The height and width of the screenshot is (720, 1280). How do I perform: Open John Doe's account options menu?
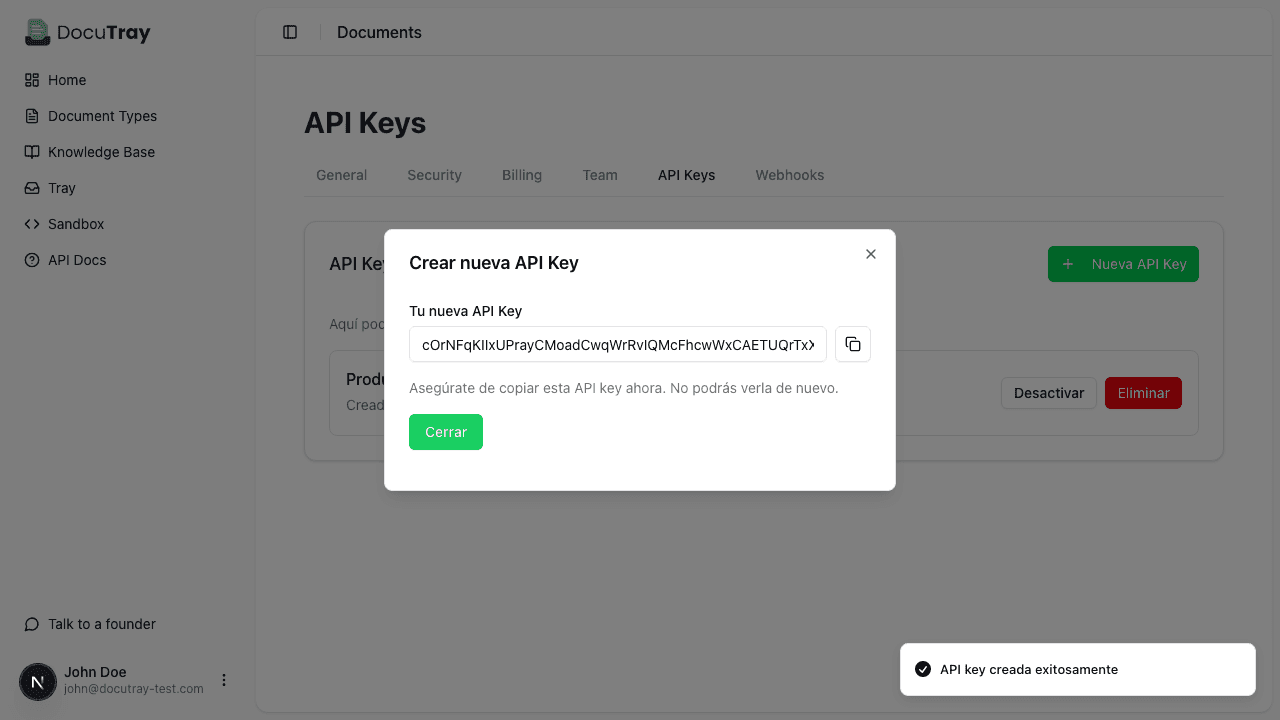pyautogui.click(x=224, y=680)
